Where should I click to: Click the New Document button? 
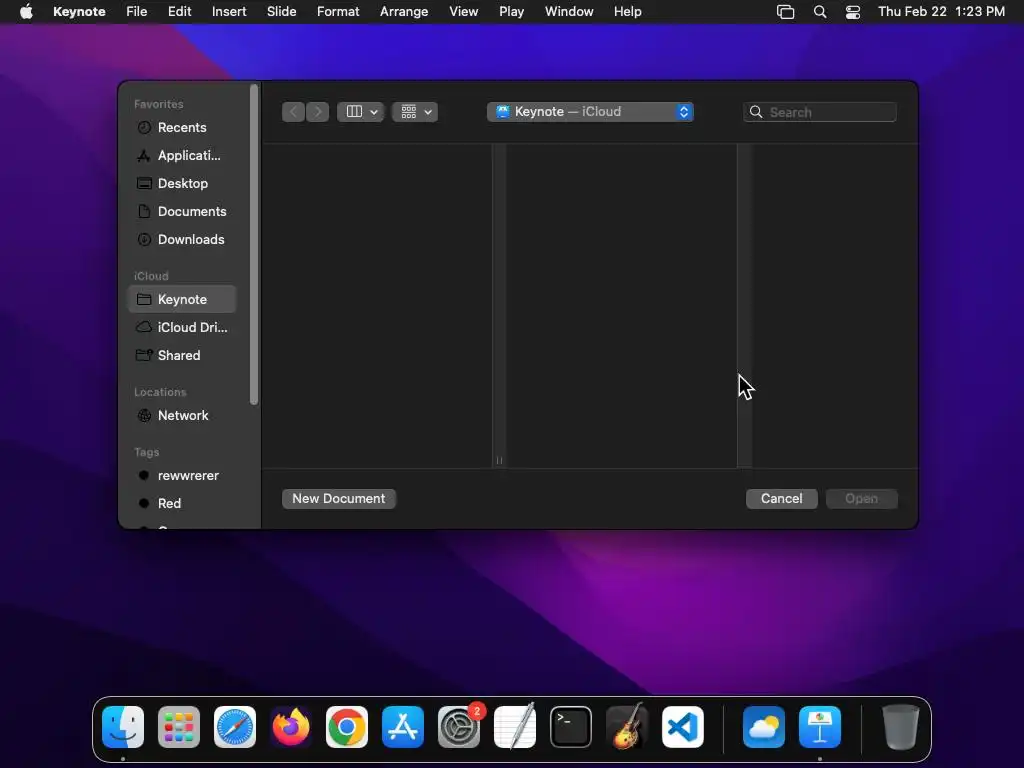tap(339, 498)
